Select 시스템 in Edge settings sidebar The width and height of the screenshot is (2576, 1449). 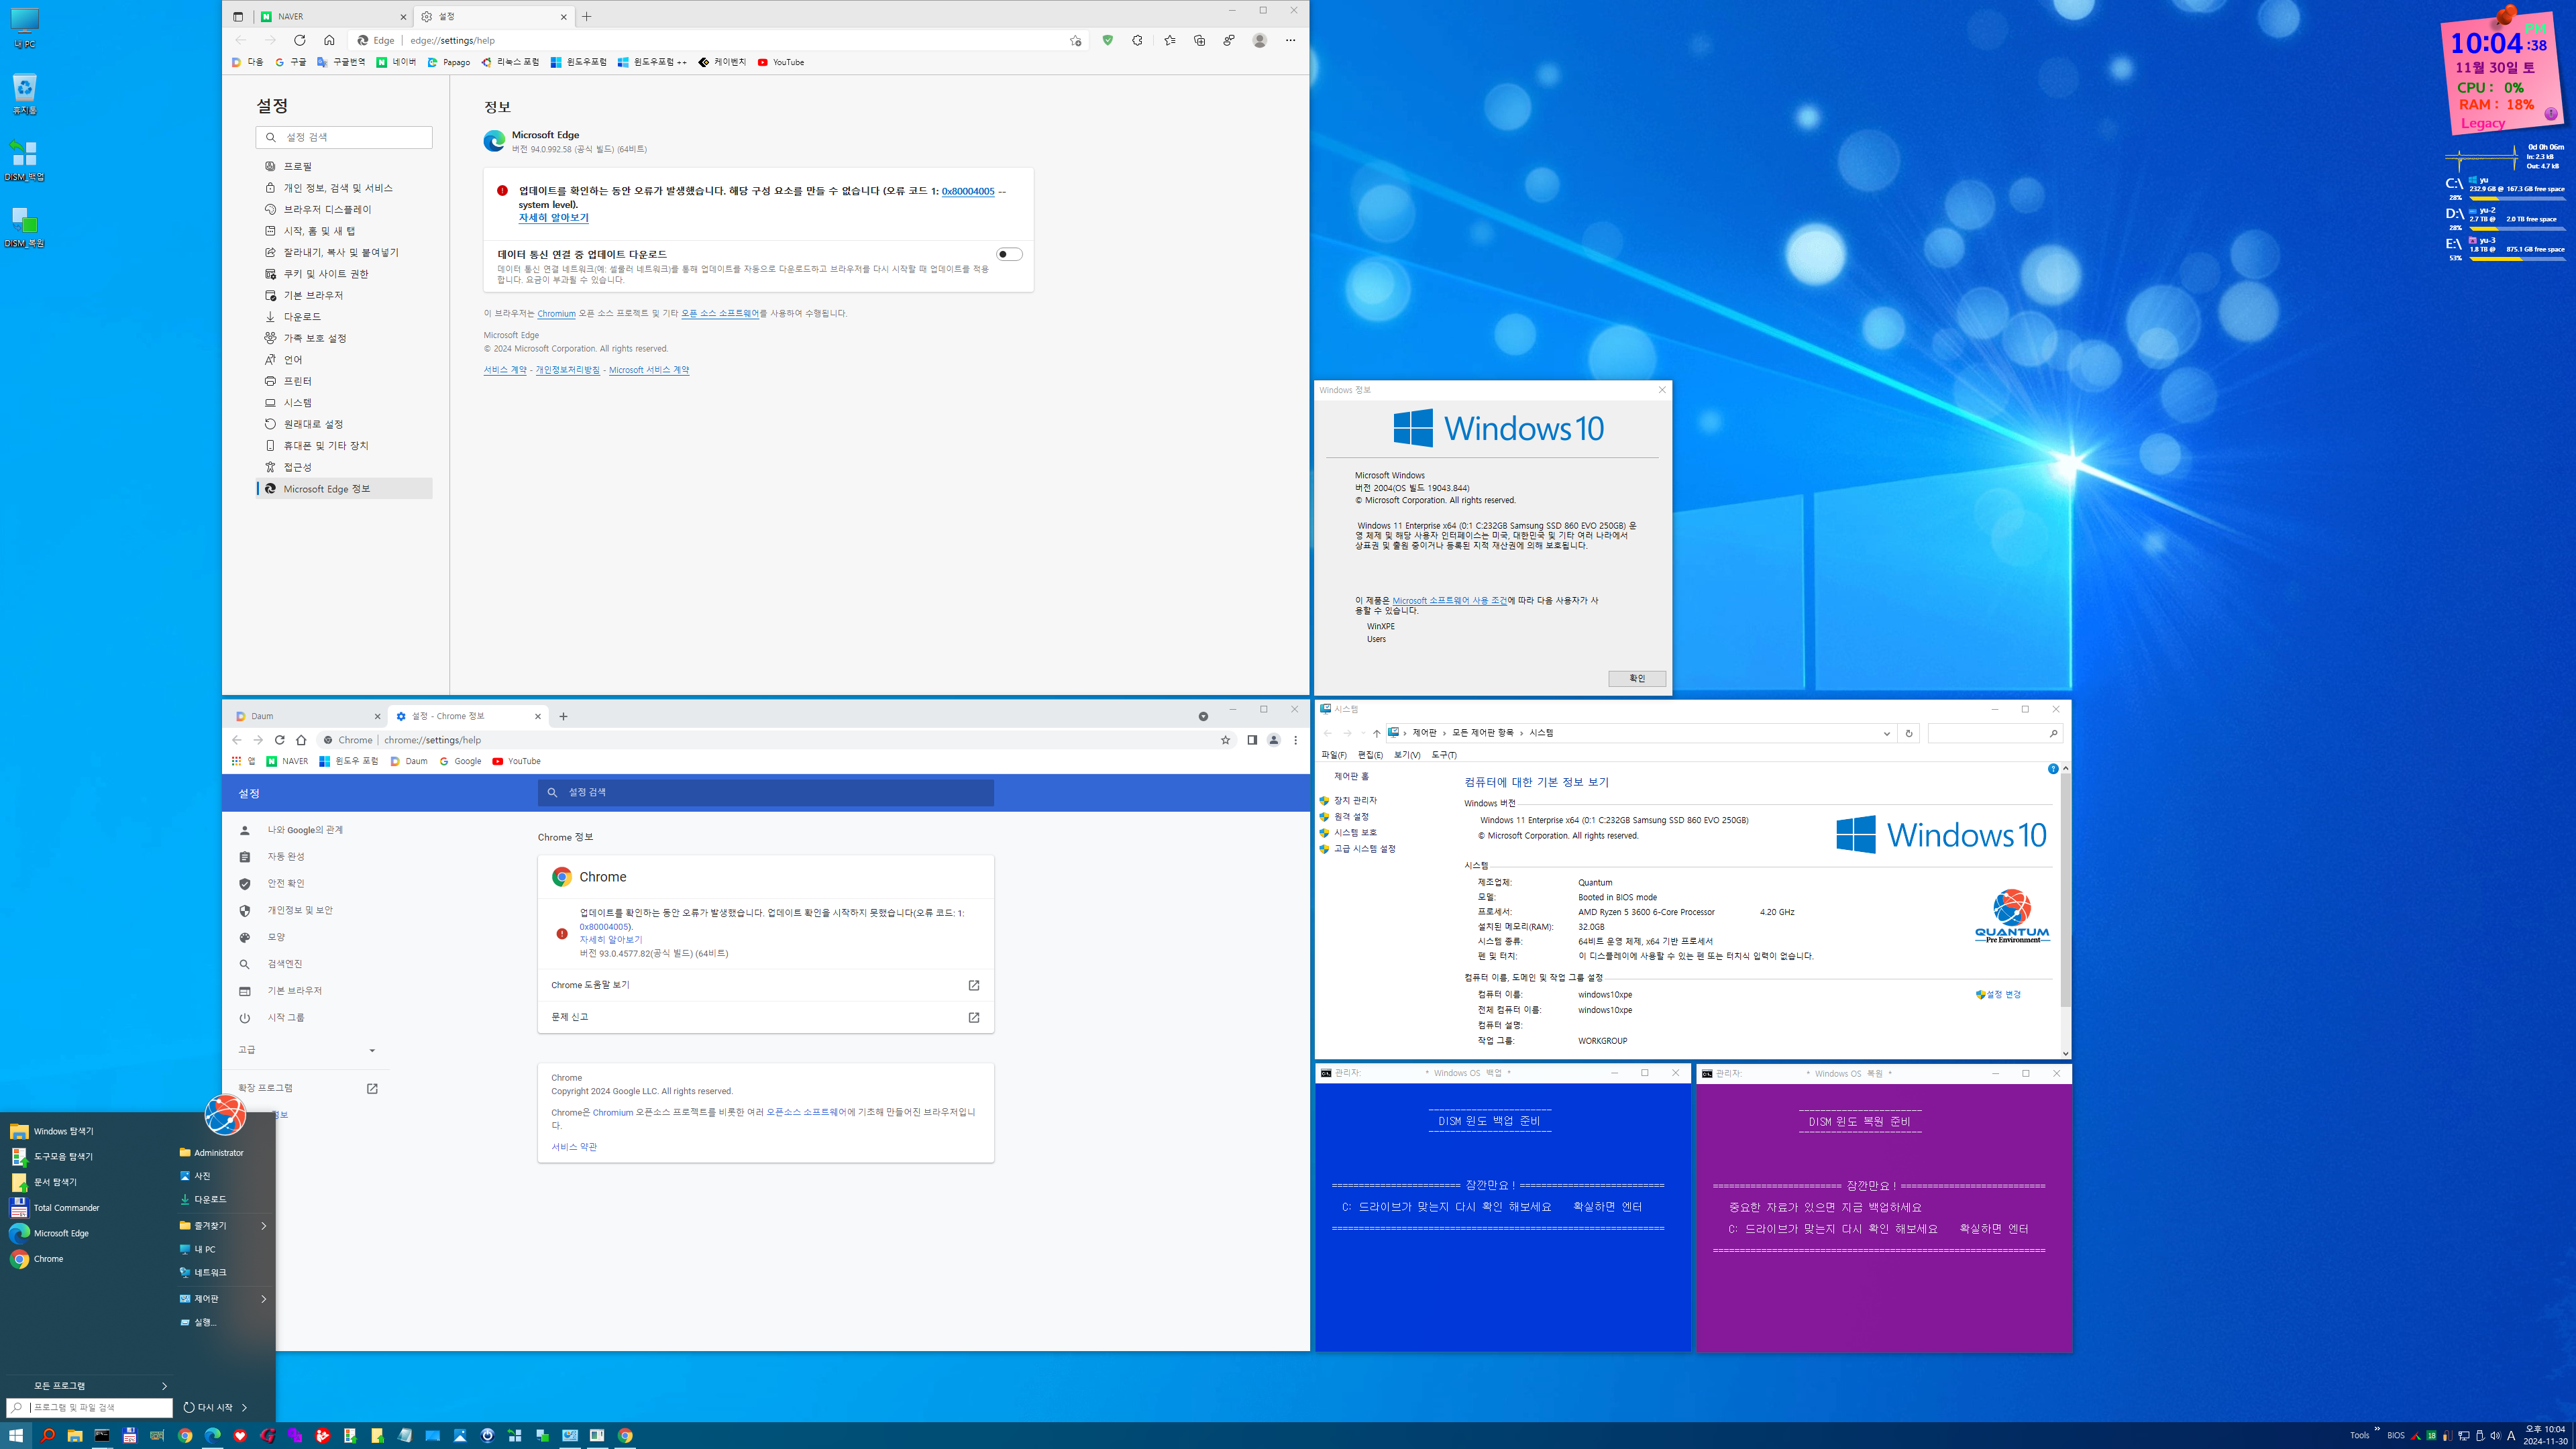click(344, 402)
